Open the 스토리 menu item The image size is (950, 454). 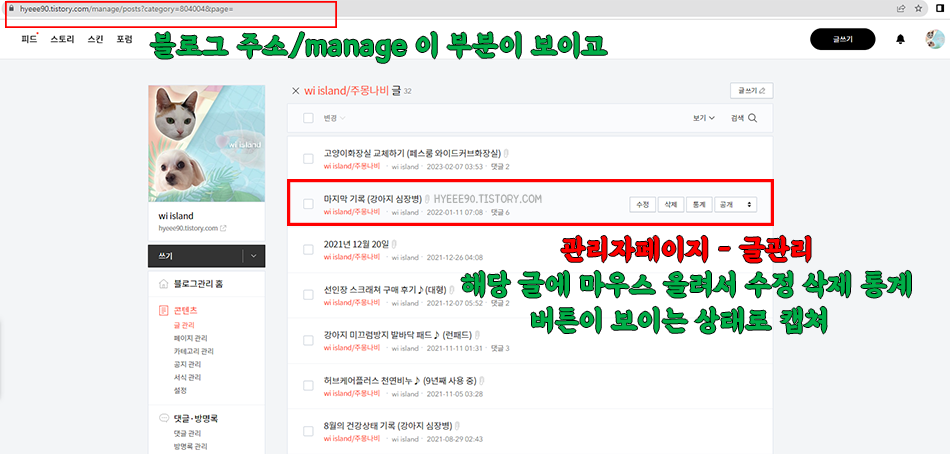tap(62, 39)
